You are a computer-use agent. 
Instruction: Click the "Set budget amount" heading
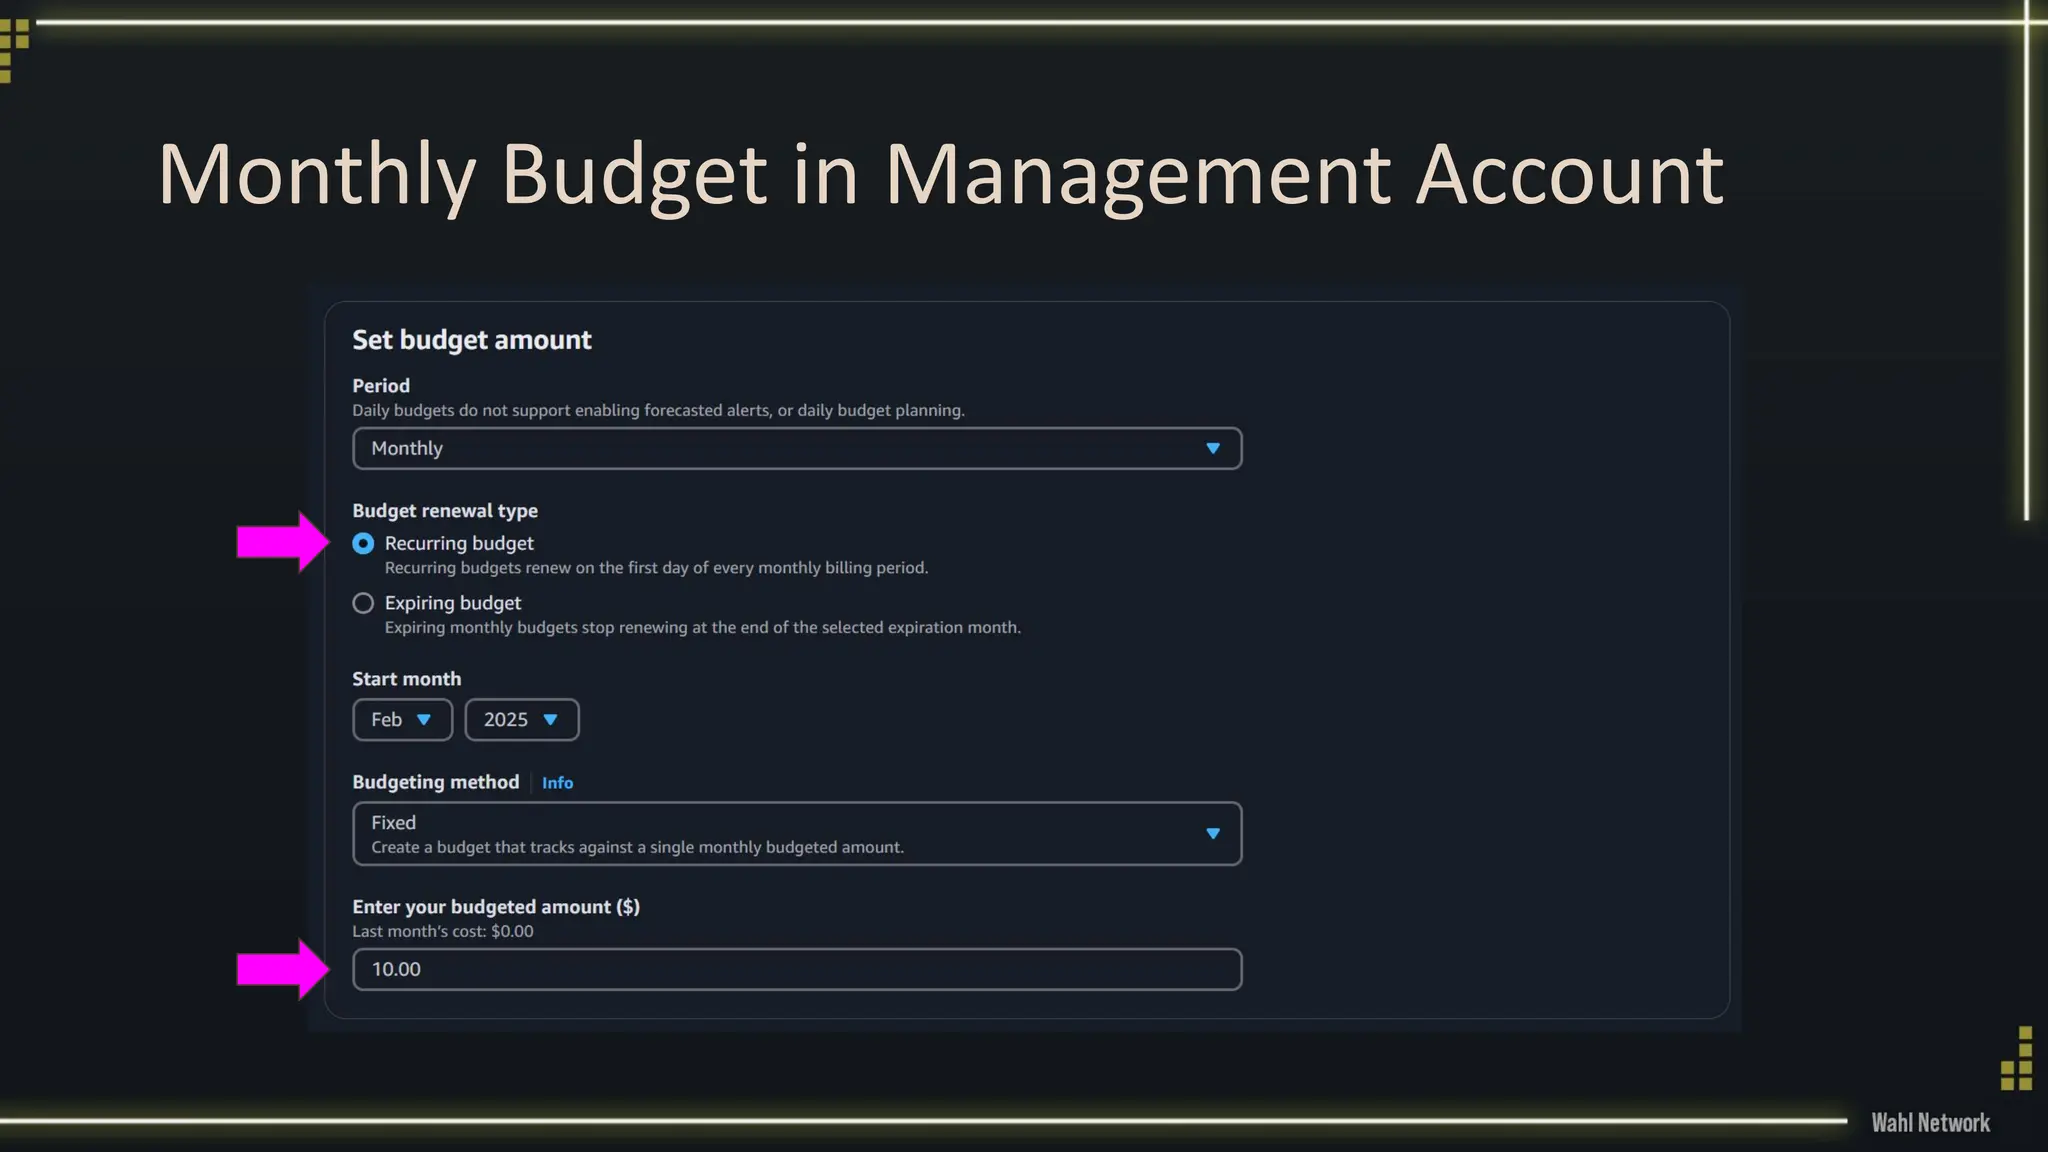click(x=472, y=340)
